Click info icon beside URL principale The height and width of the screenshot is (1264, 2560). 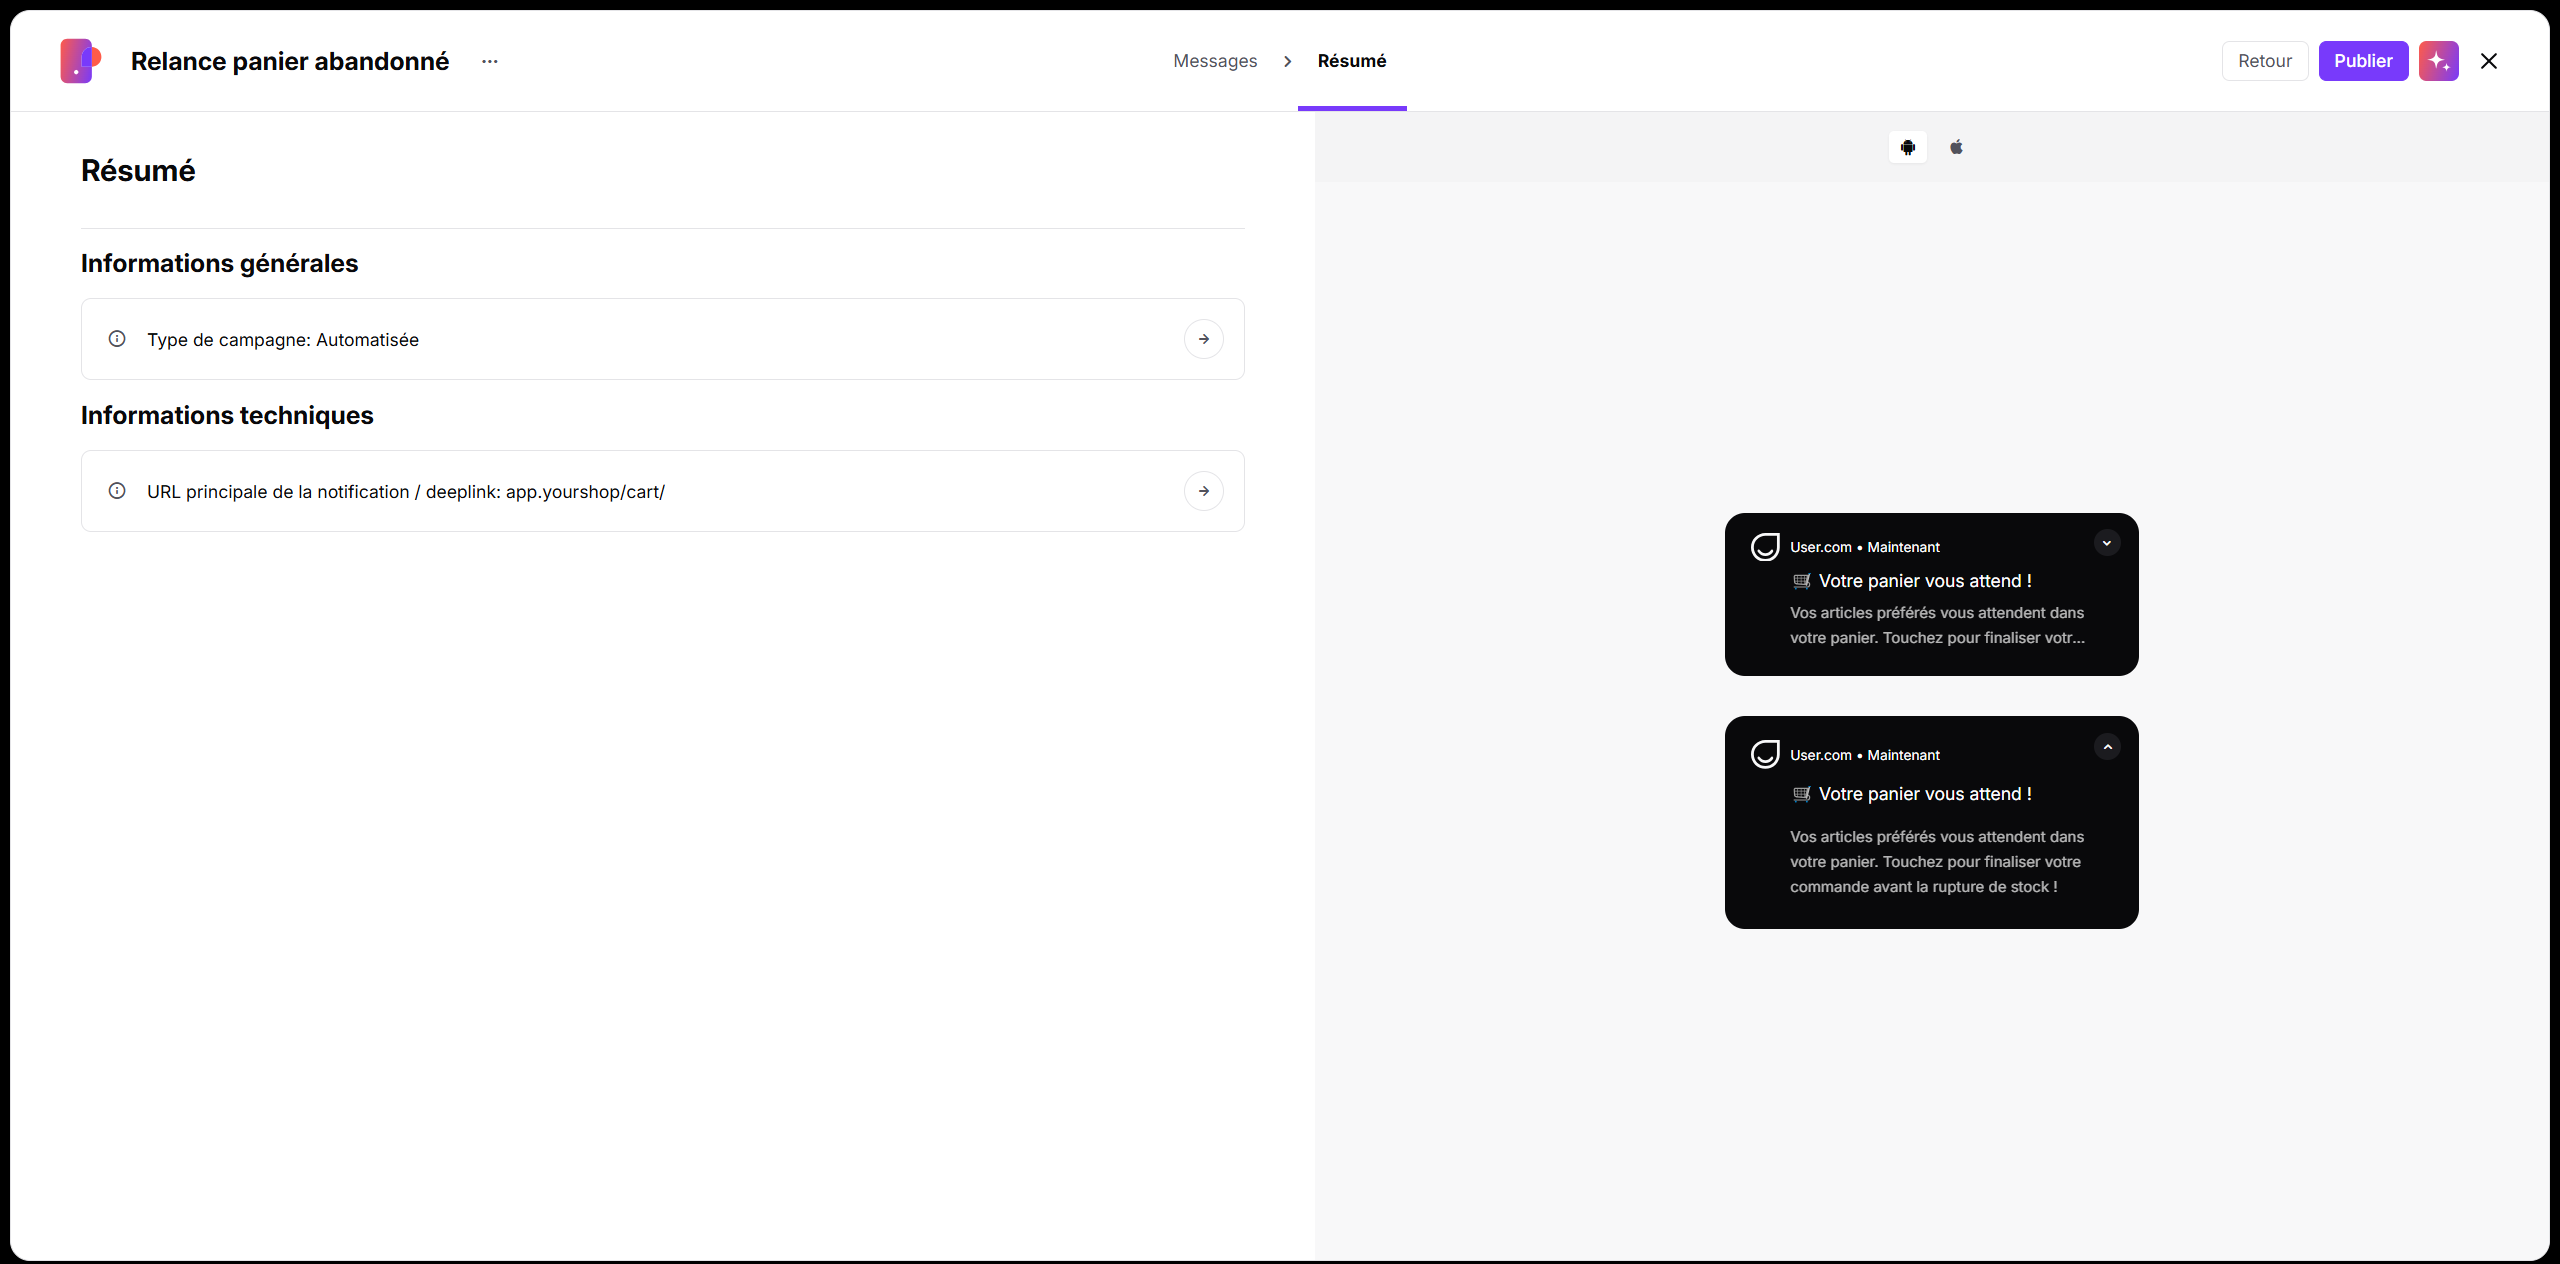(117, 491)
